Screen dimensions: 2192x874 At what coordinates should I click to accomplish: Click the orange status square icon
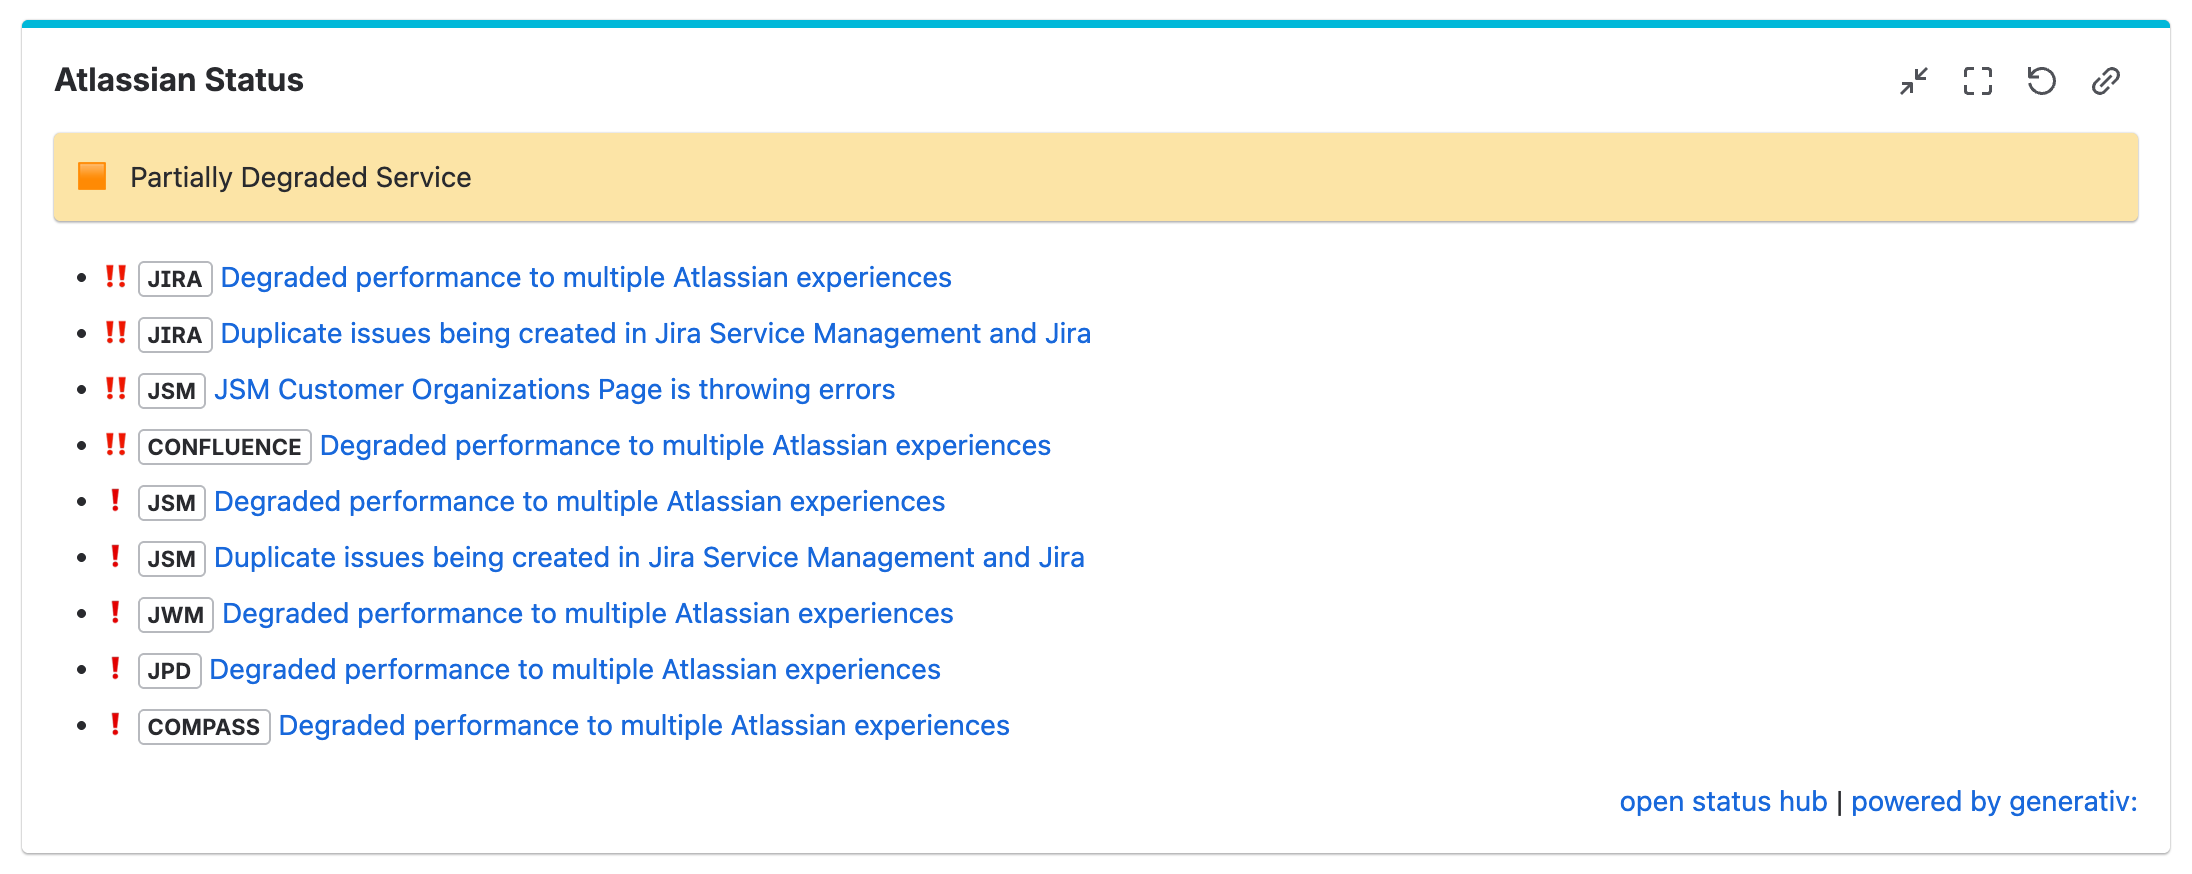pyautogui.click(x=92, y=177)
